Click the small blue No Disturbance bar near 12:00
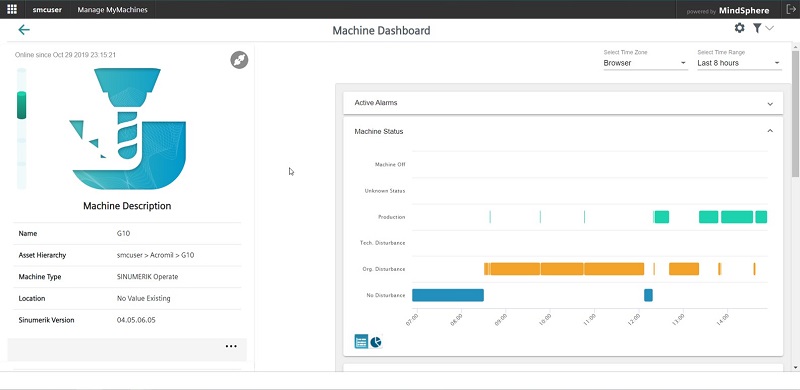Viewport: 800px width, 390px height. click(648, 295)
